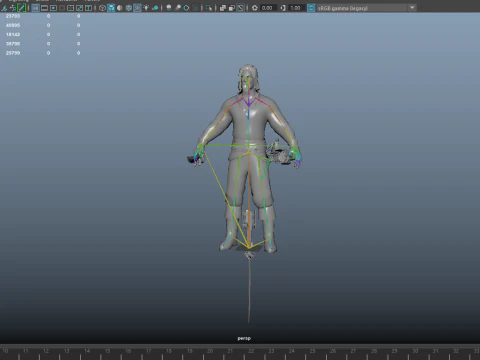Open the sRGB gamma (legacy) dropdown

coord(366,8)
